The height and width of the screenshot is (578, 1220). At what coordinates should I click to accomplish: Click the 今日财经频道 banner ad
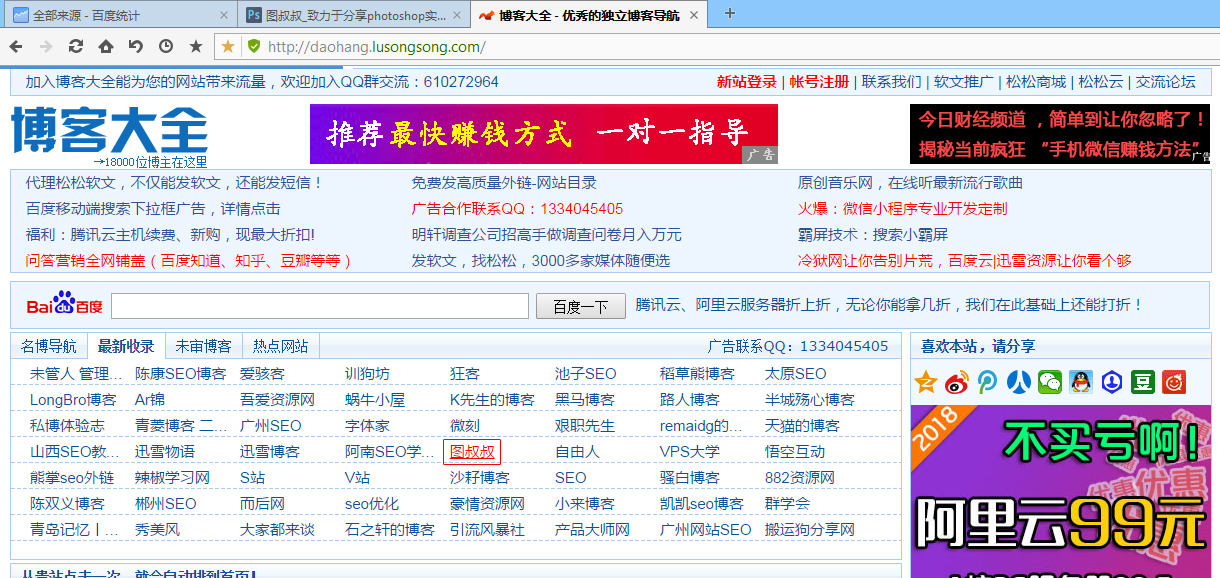tap(1060, 134)
